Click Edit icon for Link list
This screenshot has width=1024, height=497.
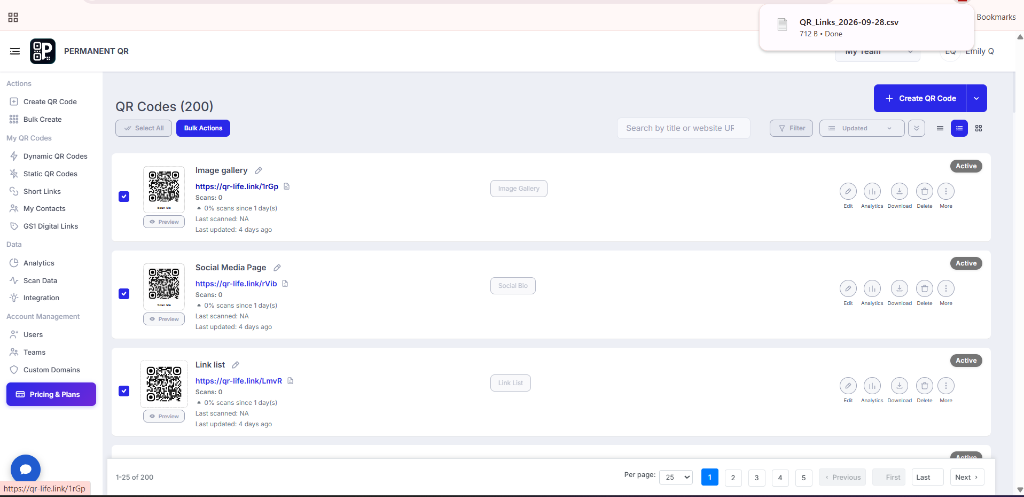pyautogui.click(x=848, y=385)
